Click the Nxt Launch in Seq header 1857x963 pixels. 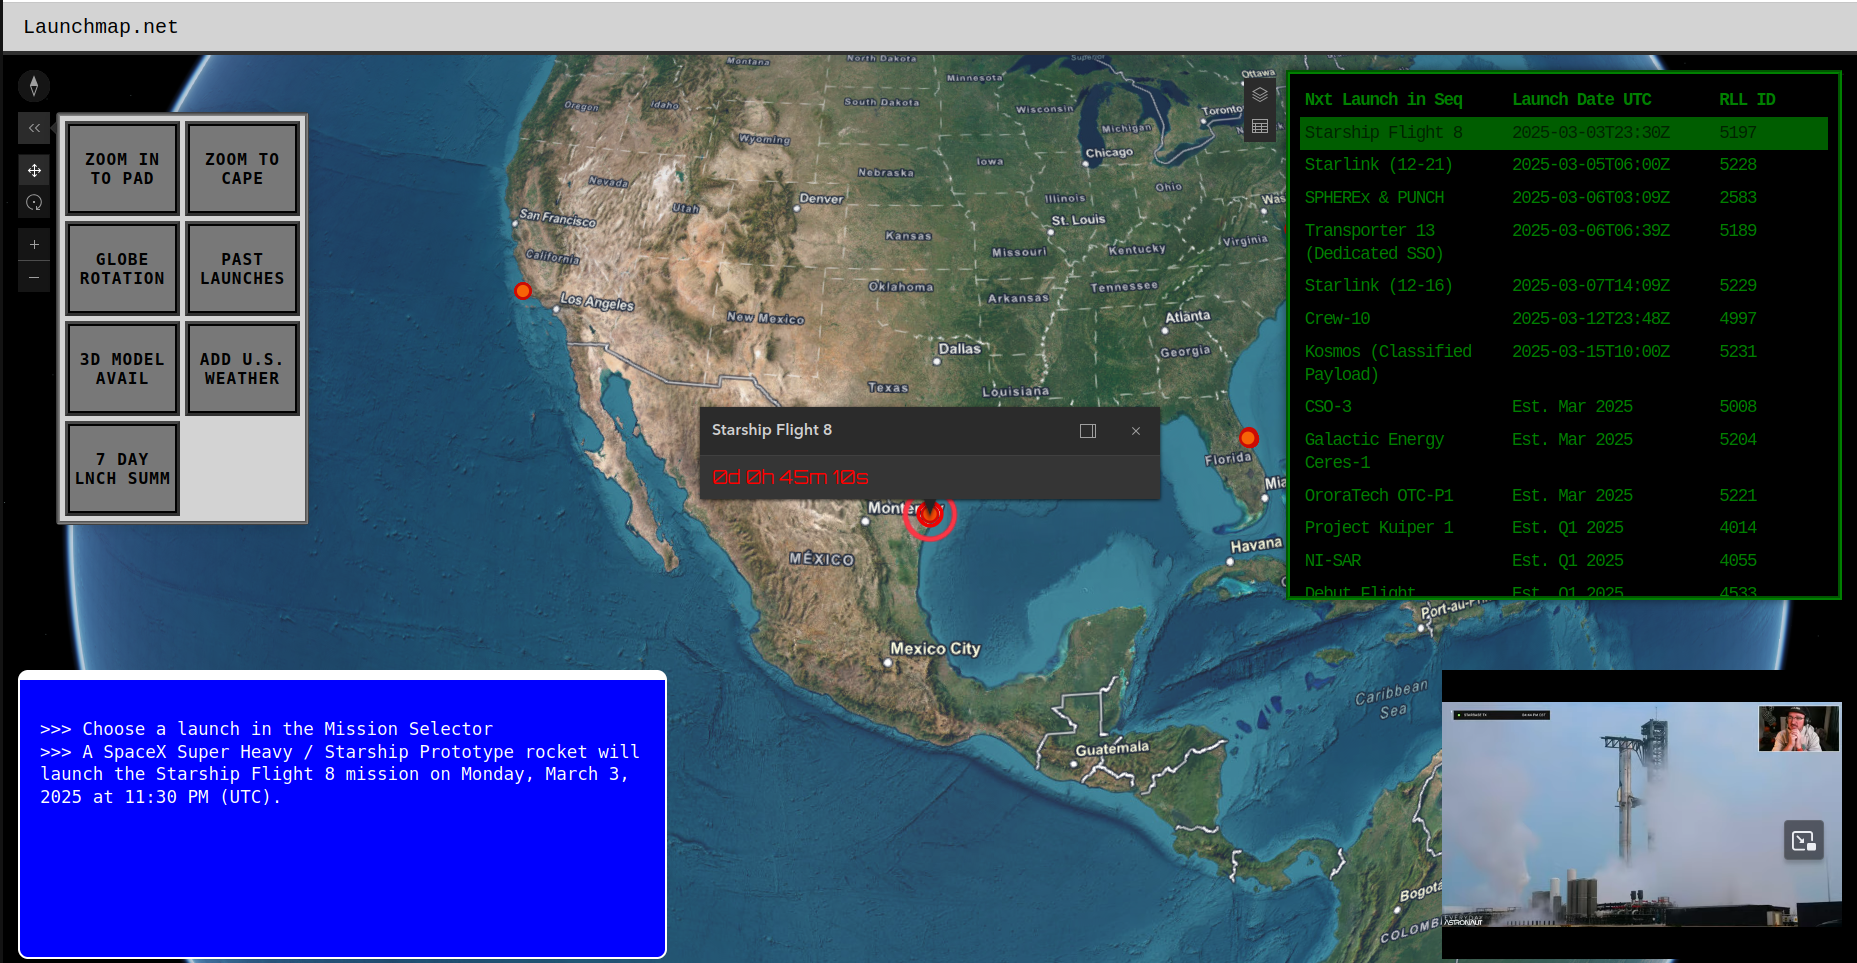click(x=1383, y=100)
